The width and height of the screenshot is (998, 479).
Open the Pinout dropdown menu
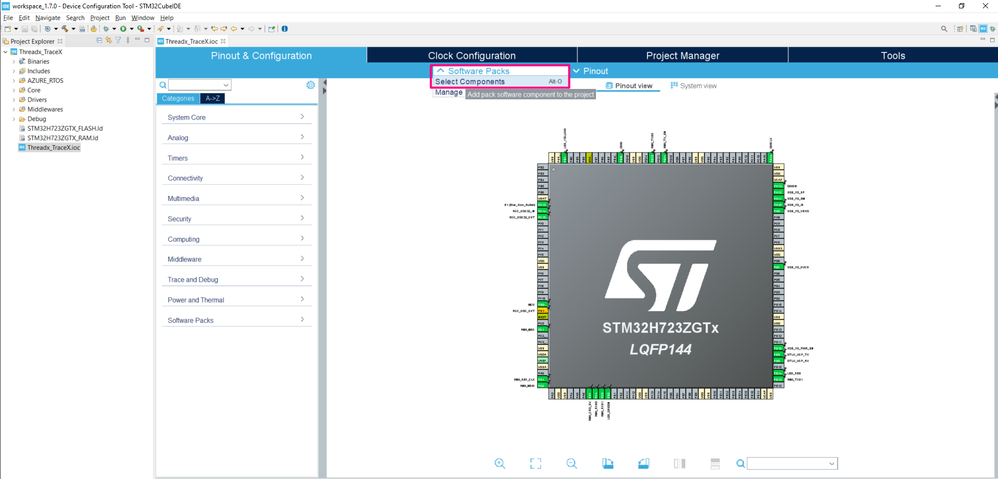pos(591,71)
